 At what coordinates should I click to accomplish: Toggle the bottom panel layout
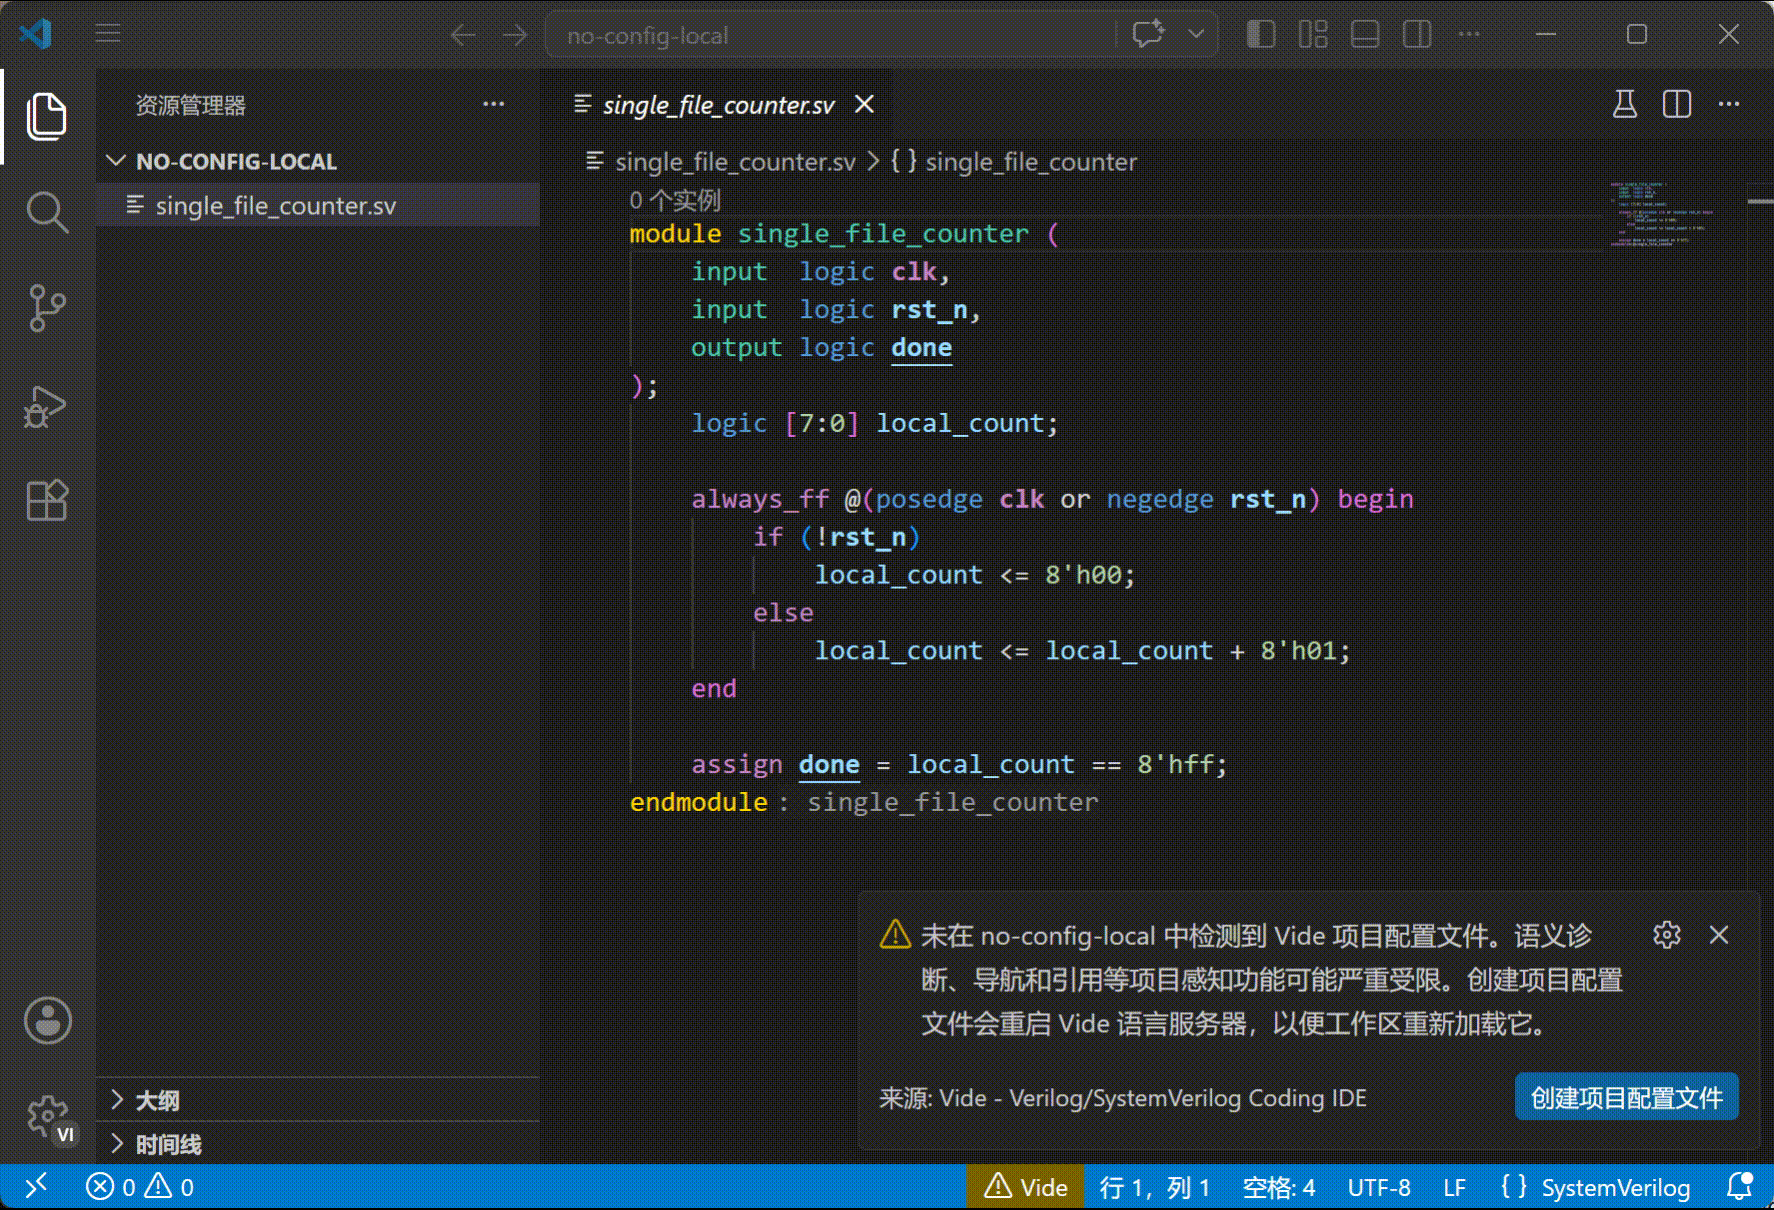point(1365,35)
